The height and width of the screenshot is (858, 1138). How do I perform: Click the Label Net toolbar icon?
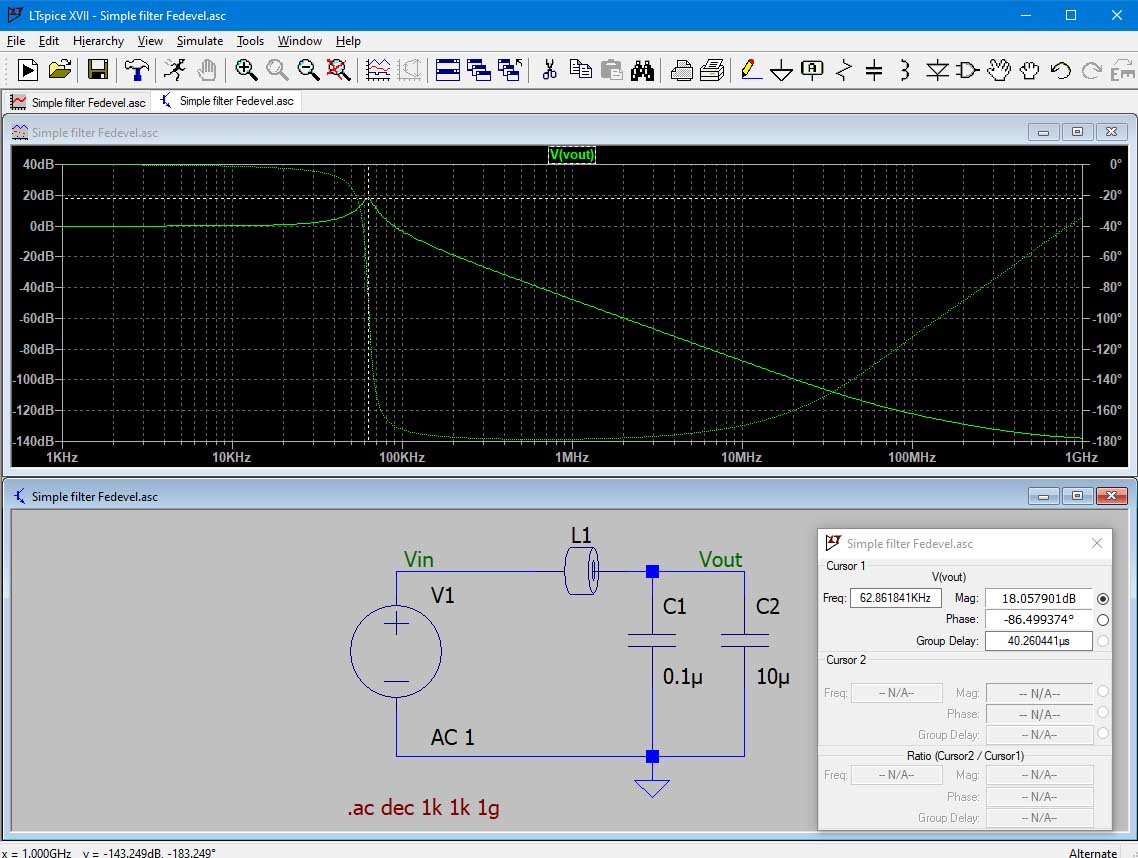coord(813,70)
